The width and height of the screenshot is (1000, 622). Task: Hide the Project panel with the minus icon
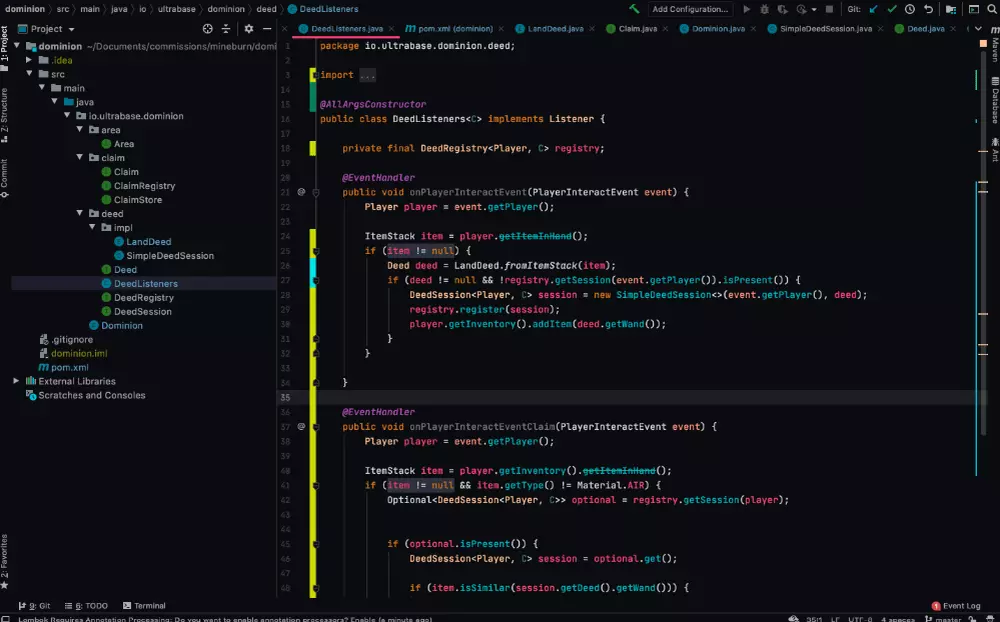(267, 29)
